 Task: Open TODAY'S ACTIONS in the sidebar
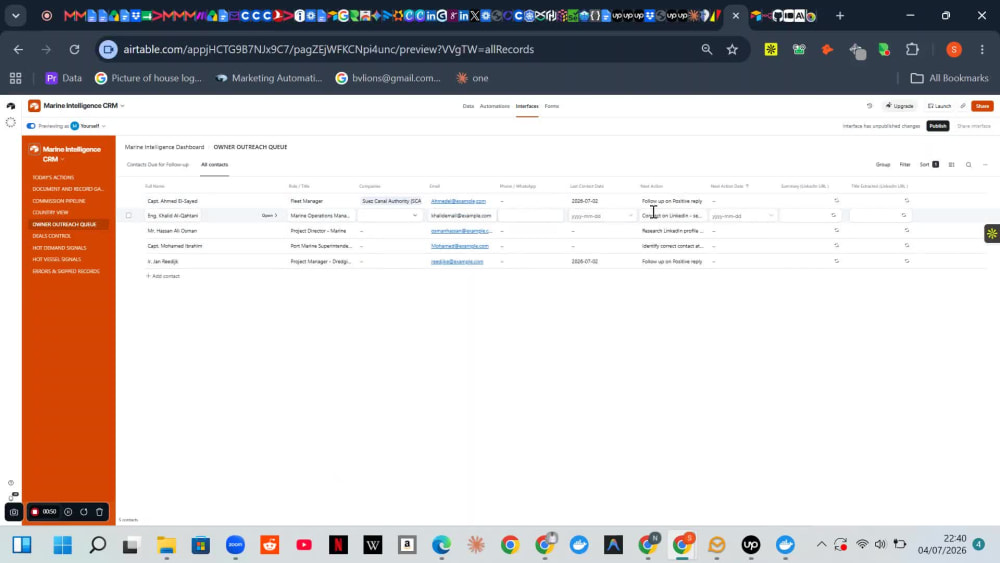(x=53, y=177)
